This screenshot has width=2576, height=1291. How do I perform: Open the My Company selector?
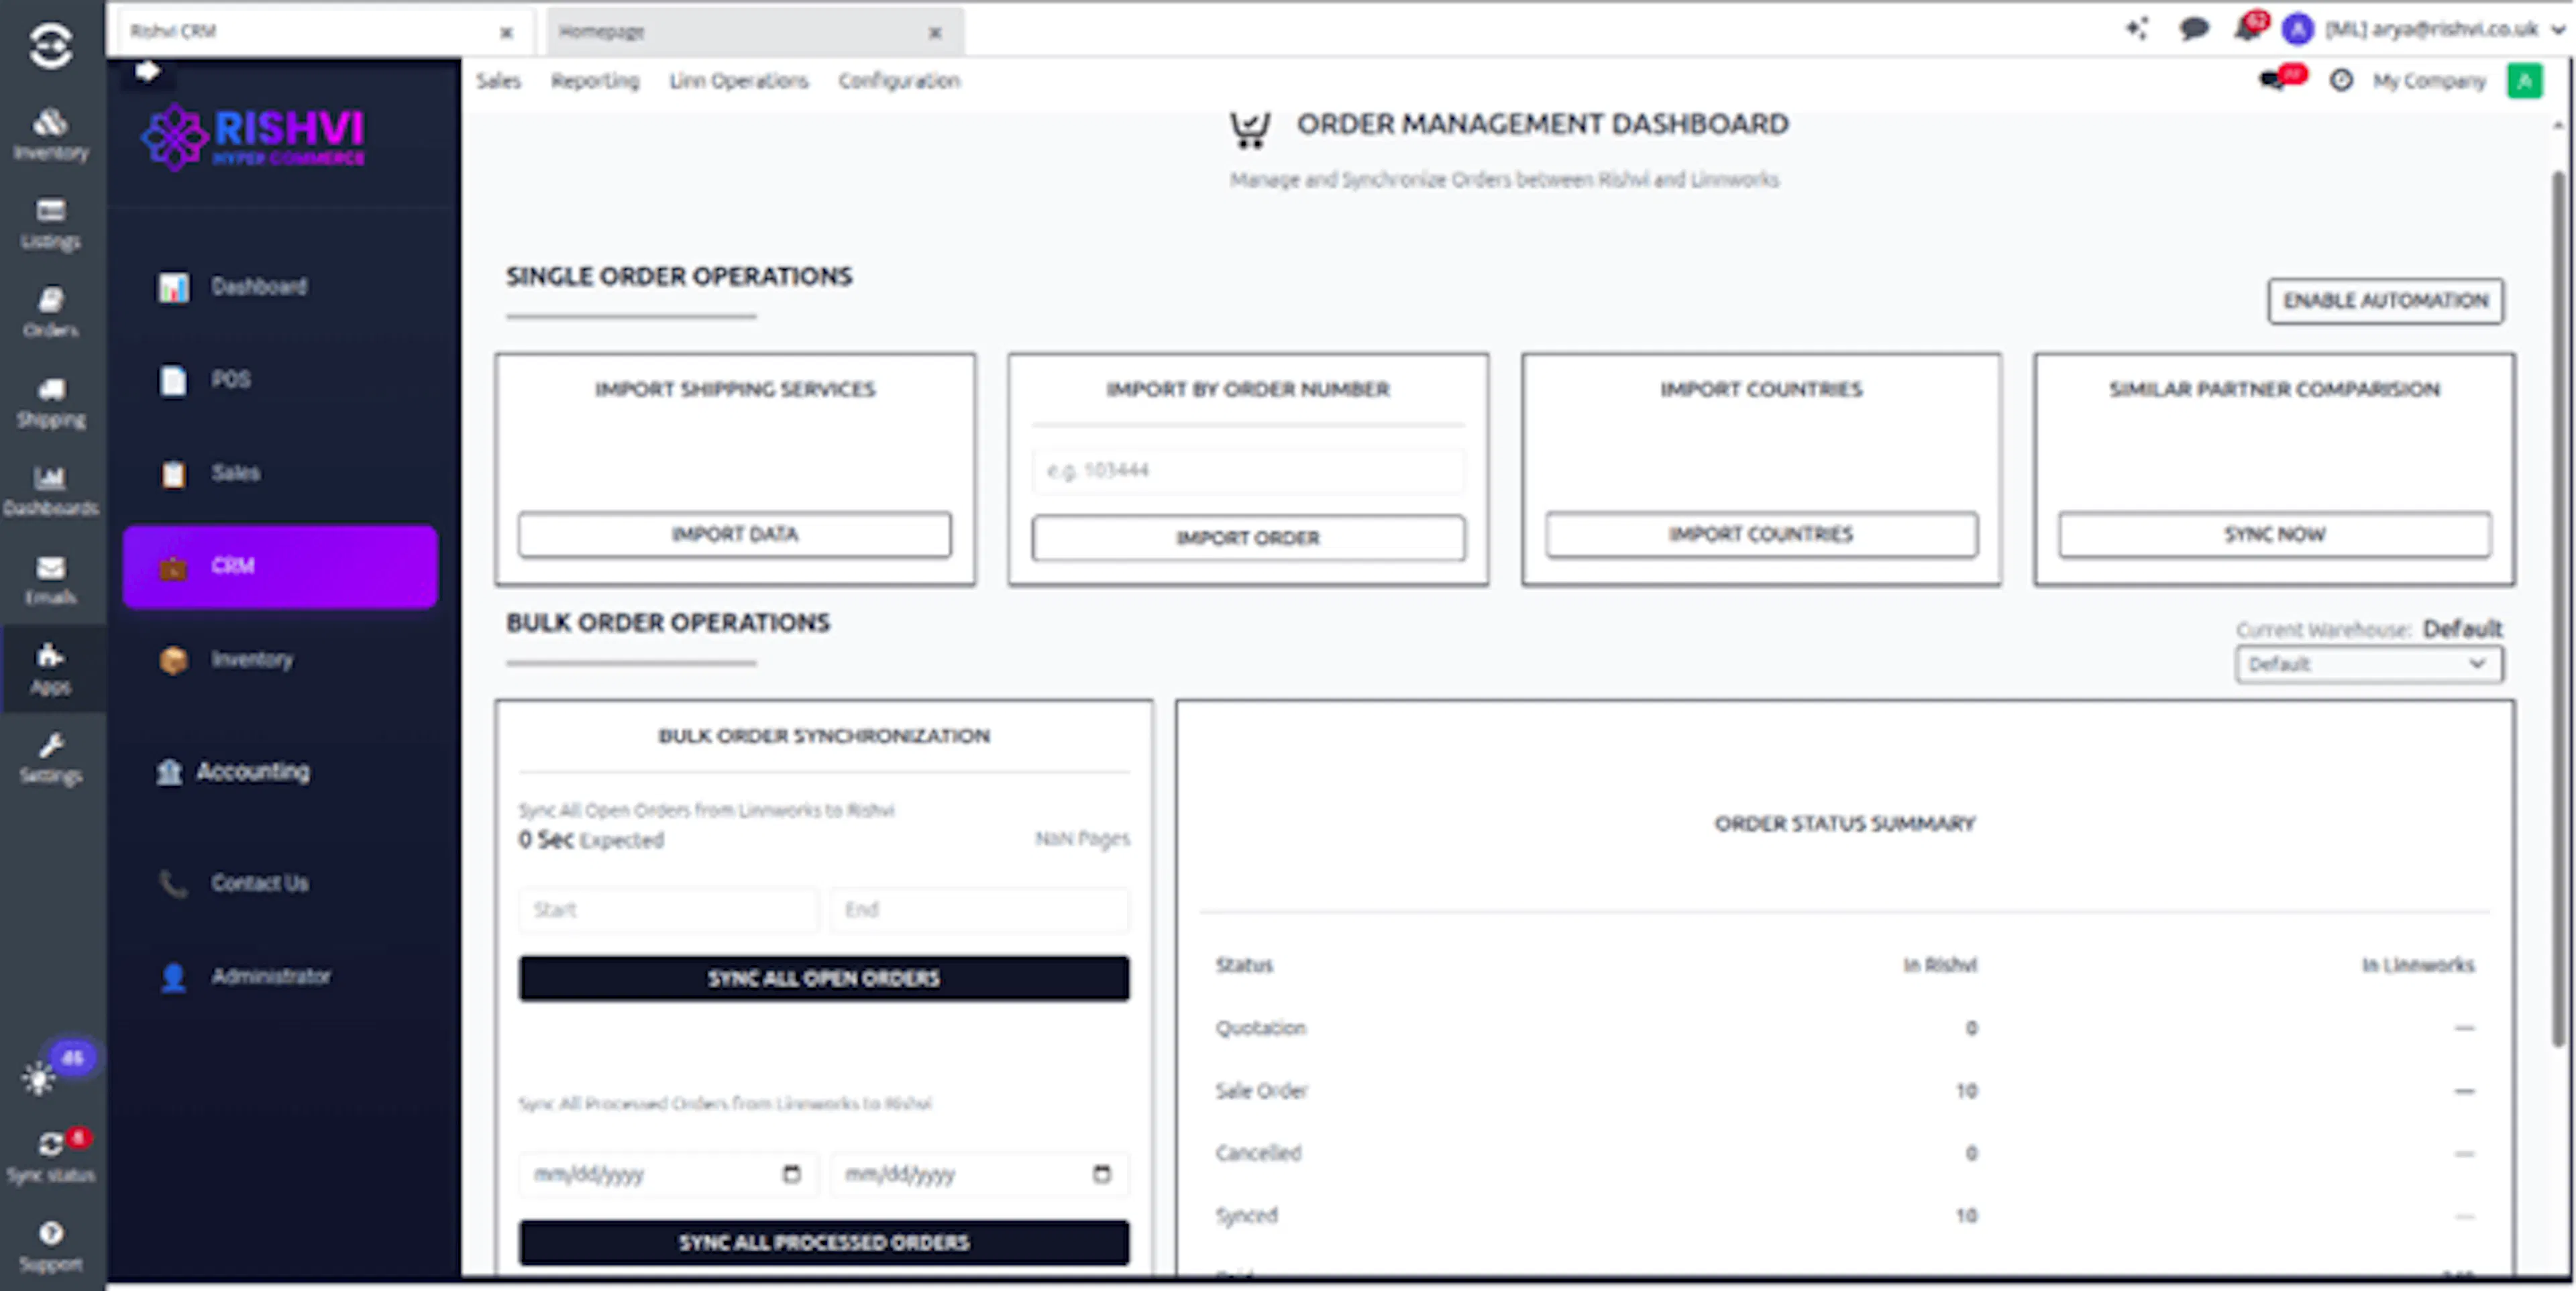(2429, 80)
